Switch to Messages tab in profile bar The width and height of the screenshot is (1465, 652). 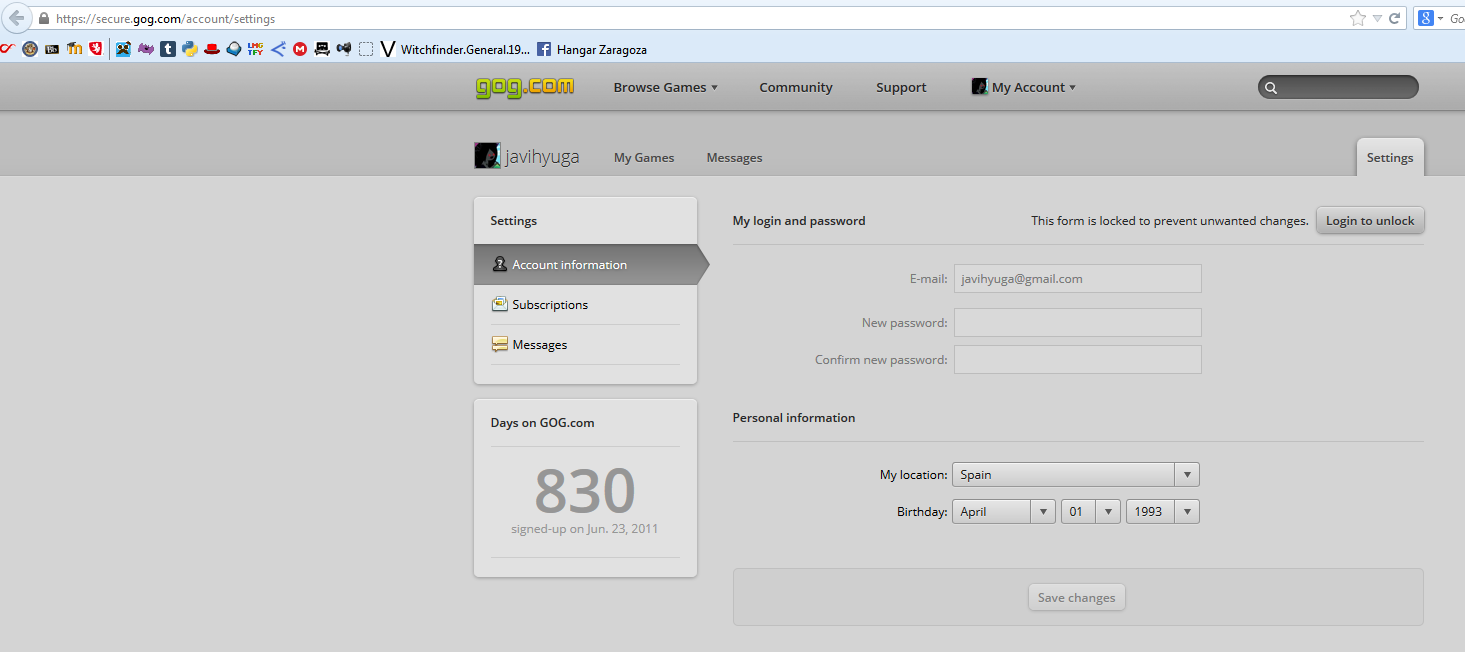(734, 157)
